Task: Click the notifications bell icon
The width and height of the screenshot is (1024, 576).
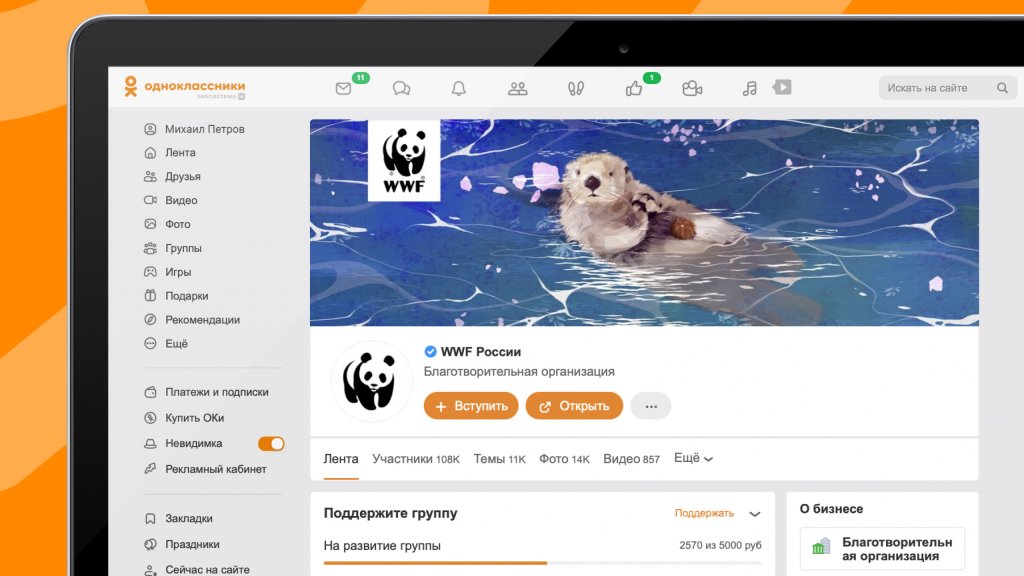Action: (x=459, y=88)
